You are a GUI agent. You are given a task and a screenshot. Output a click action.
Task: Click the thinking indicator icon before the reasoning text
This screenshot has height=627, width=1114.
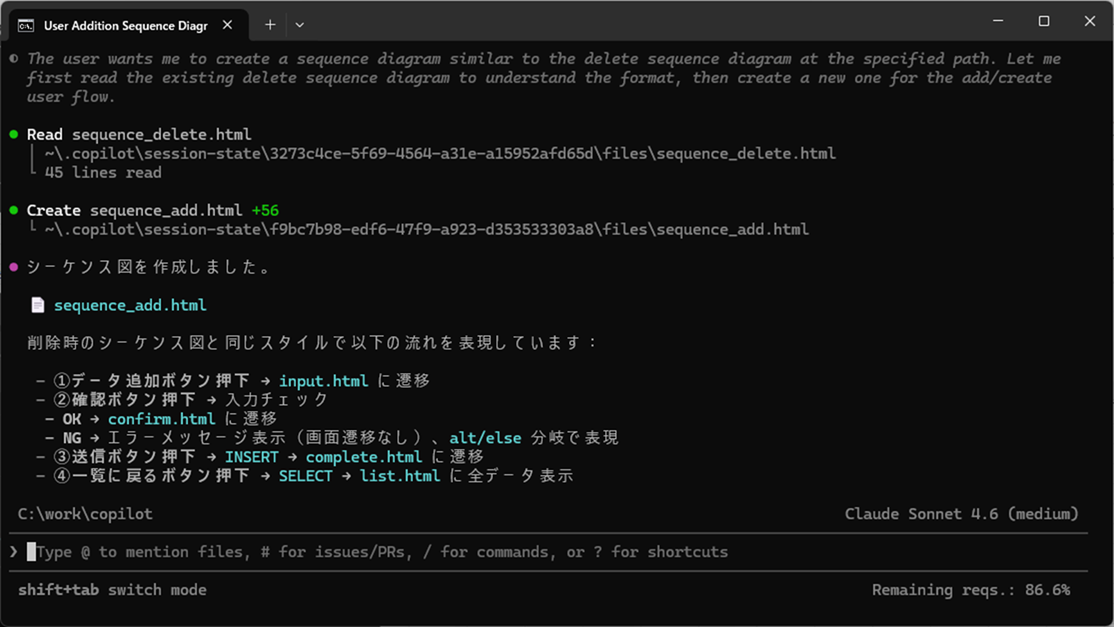pos(12,58)
